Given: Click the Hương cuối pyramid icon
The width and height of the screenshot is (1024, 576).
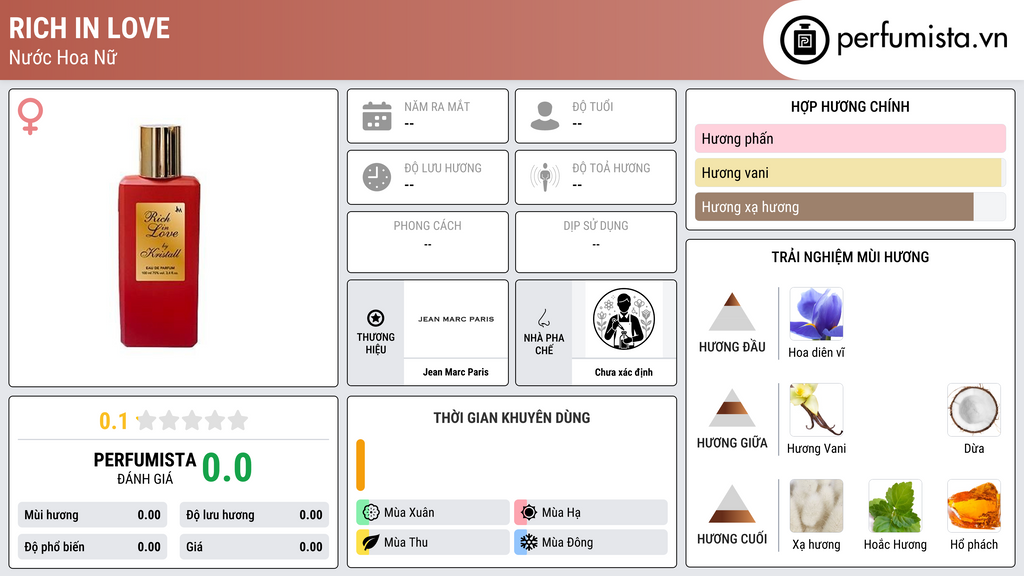Looking at the screenshot, I should pos(732,504).
